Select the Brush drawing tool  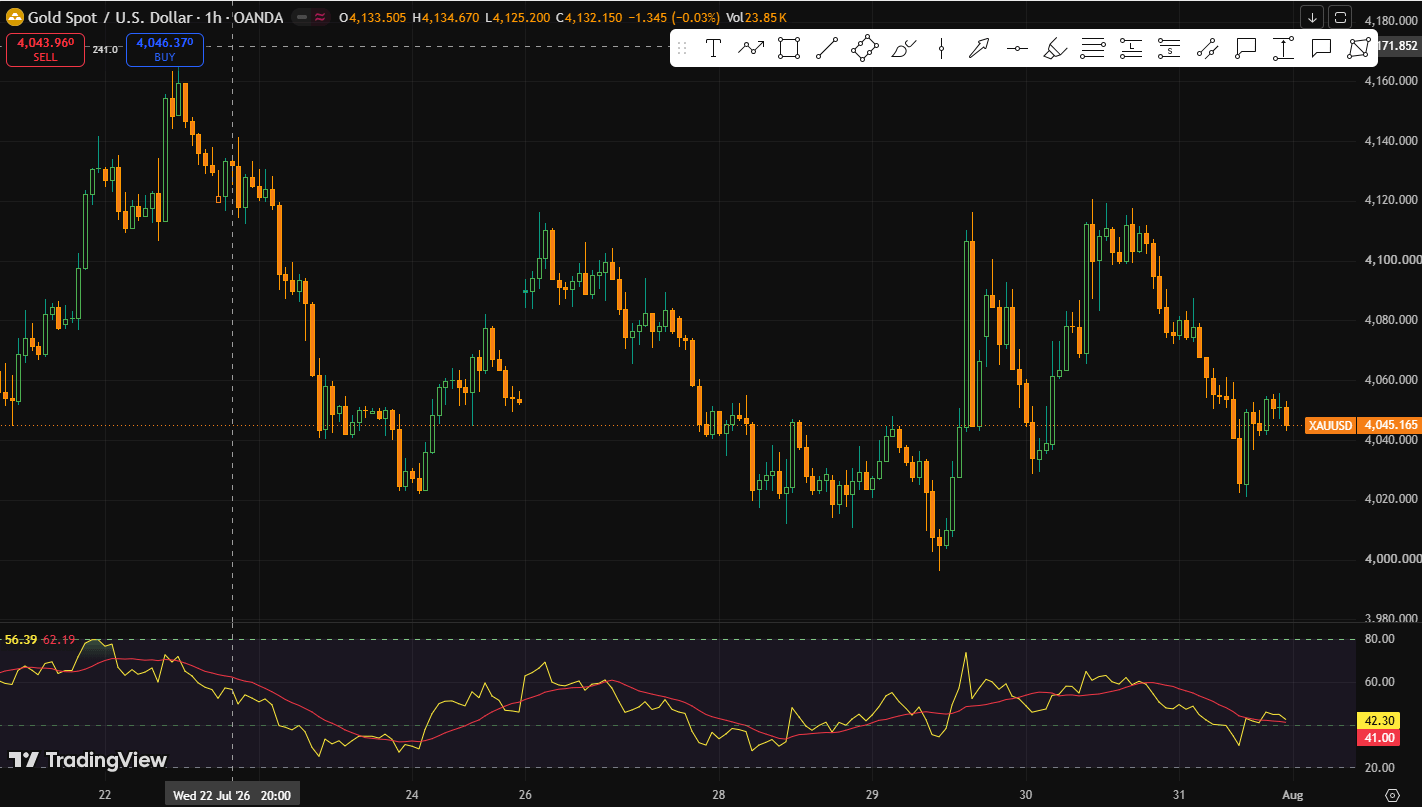coord(903,48)
